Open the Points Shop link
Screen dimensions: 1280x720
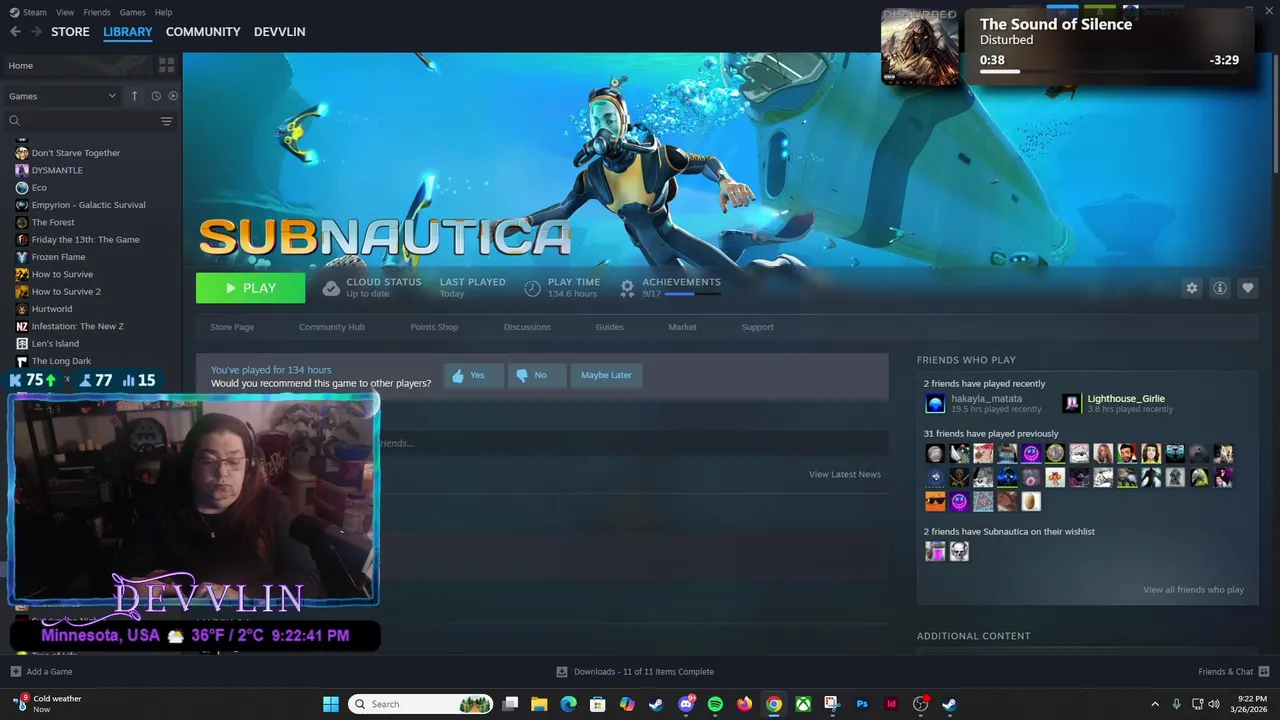434,327
